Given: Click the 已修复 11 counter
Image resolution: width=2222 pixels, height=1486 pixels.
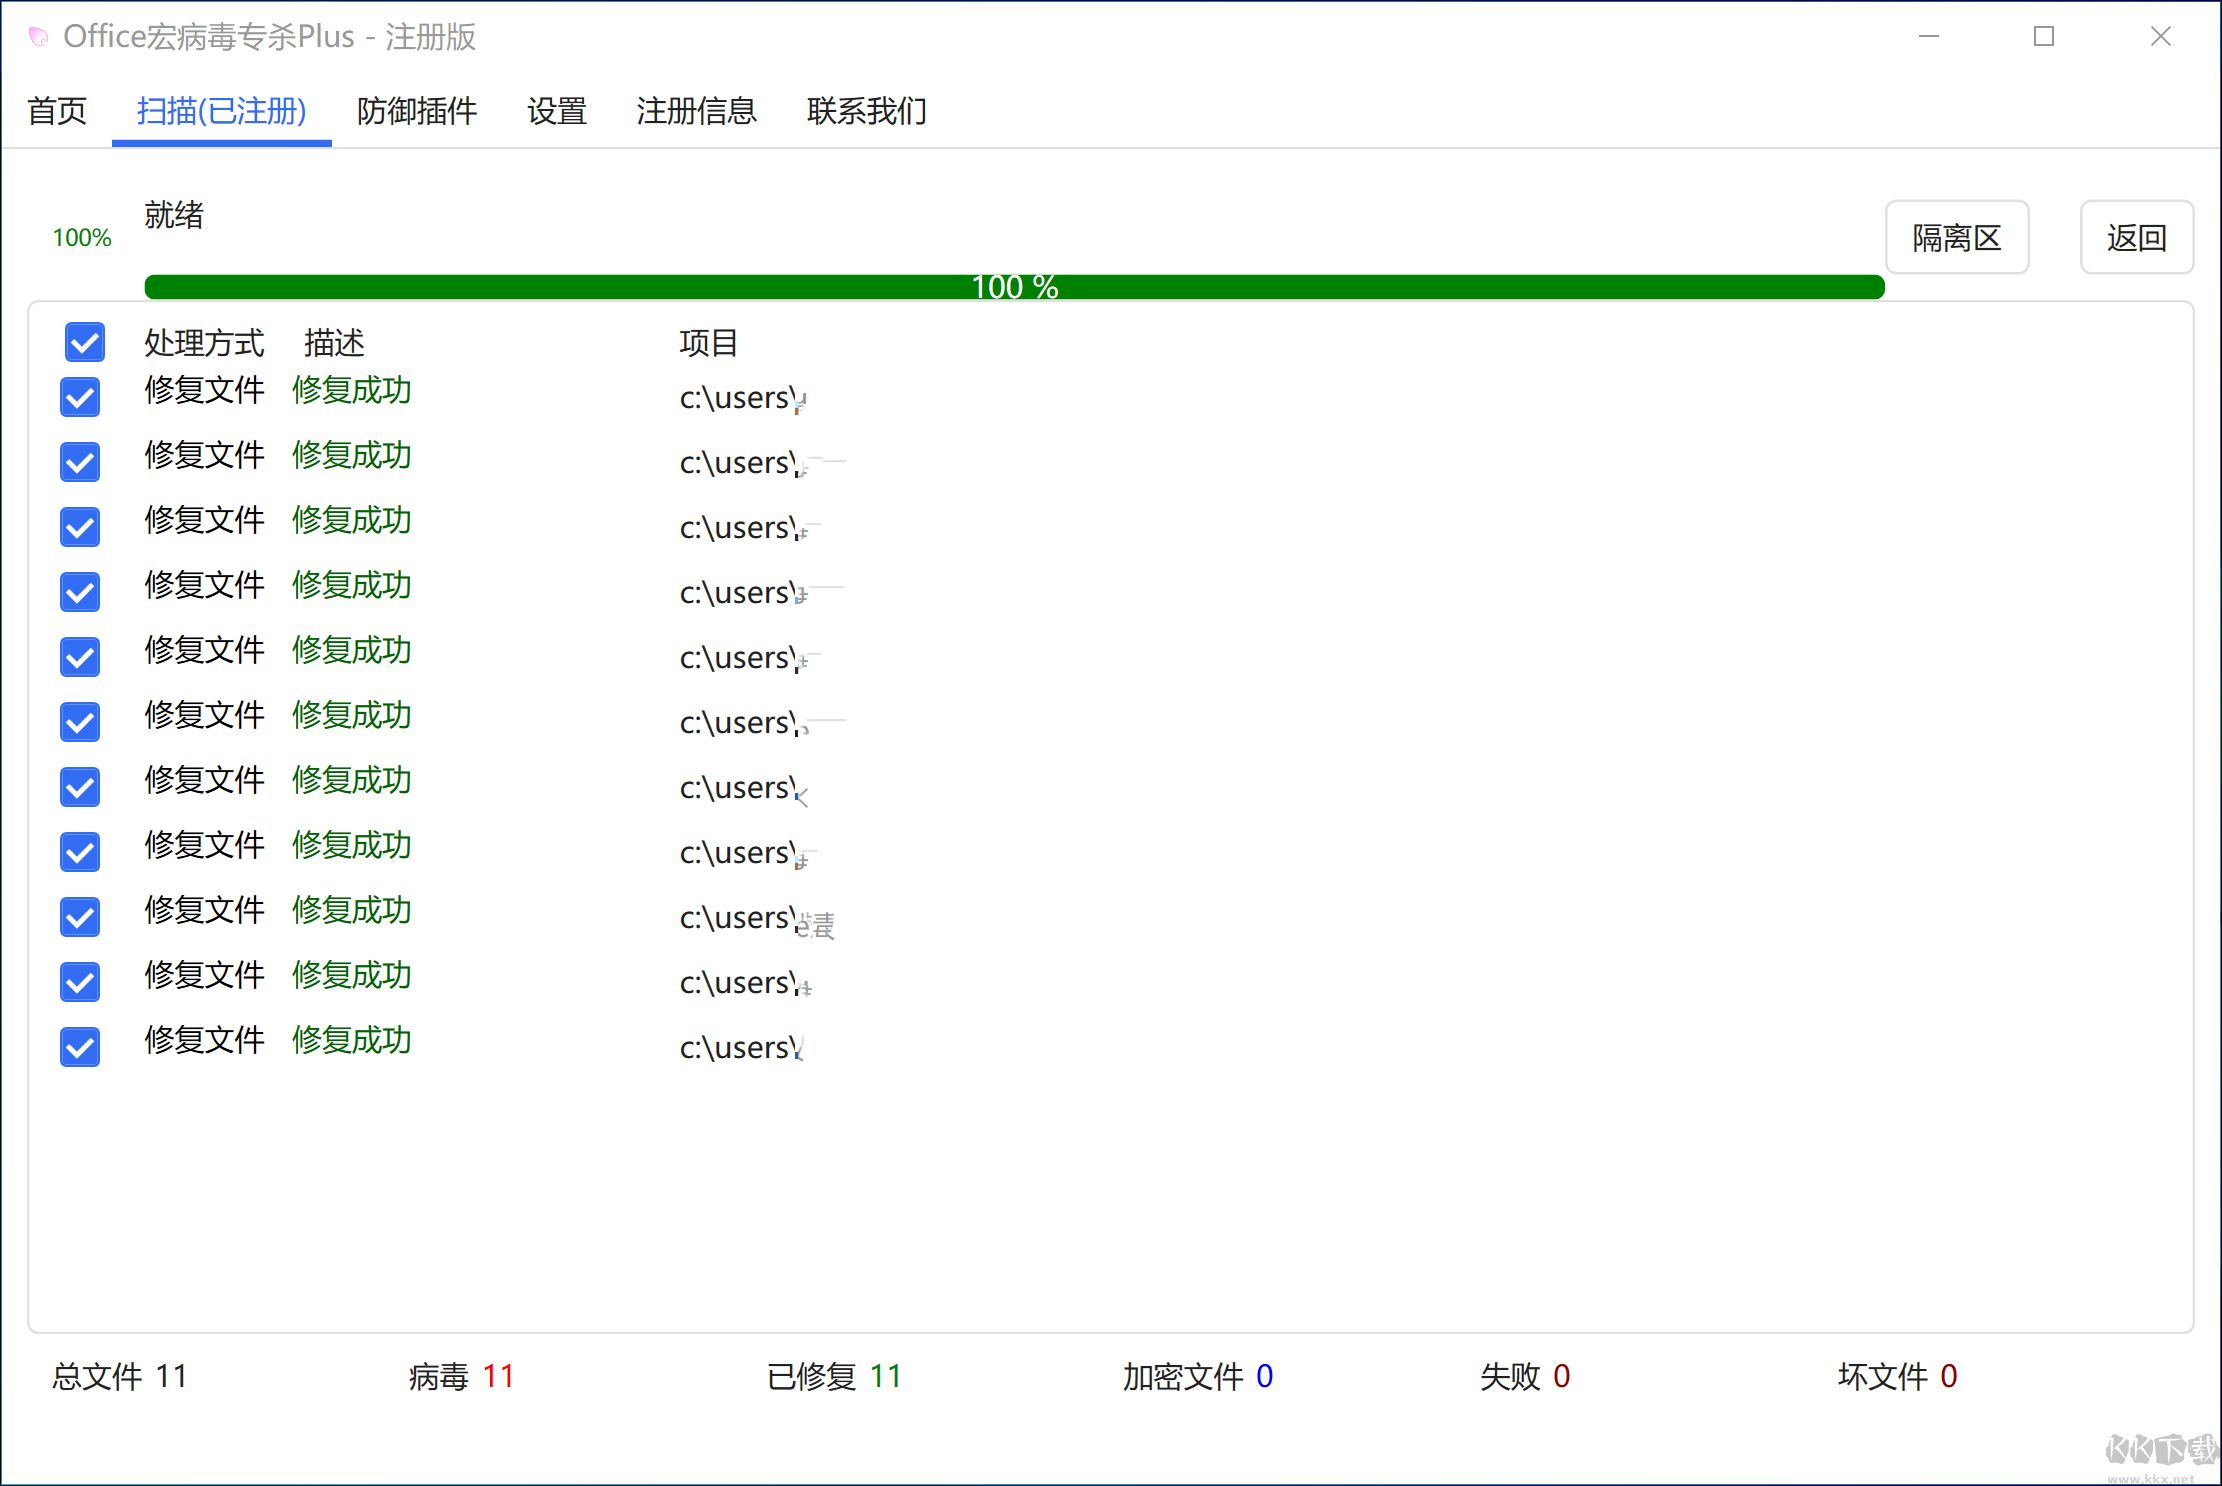Looking at the screenshot, I should coord(833,1376).
